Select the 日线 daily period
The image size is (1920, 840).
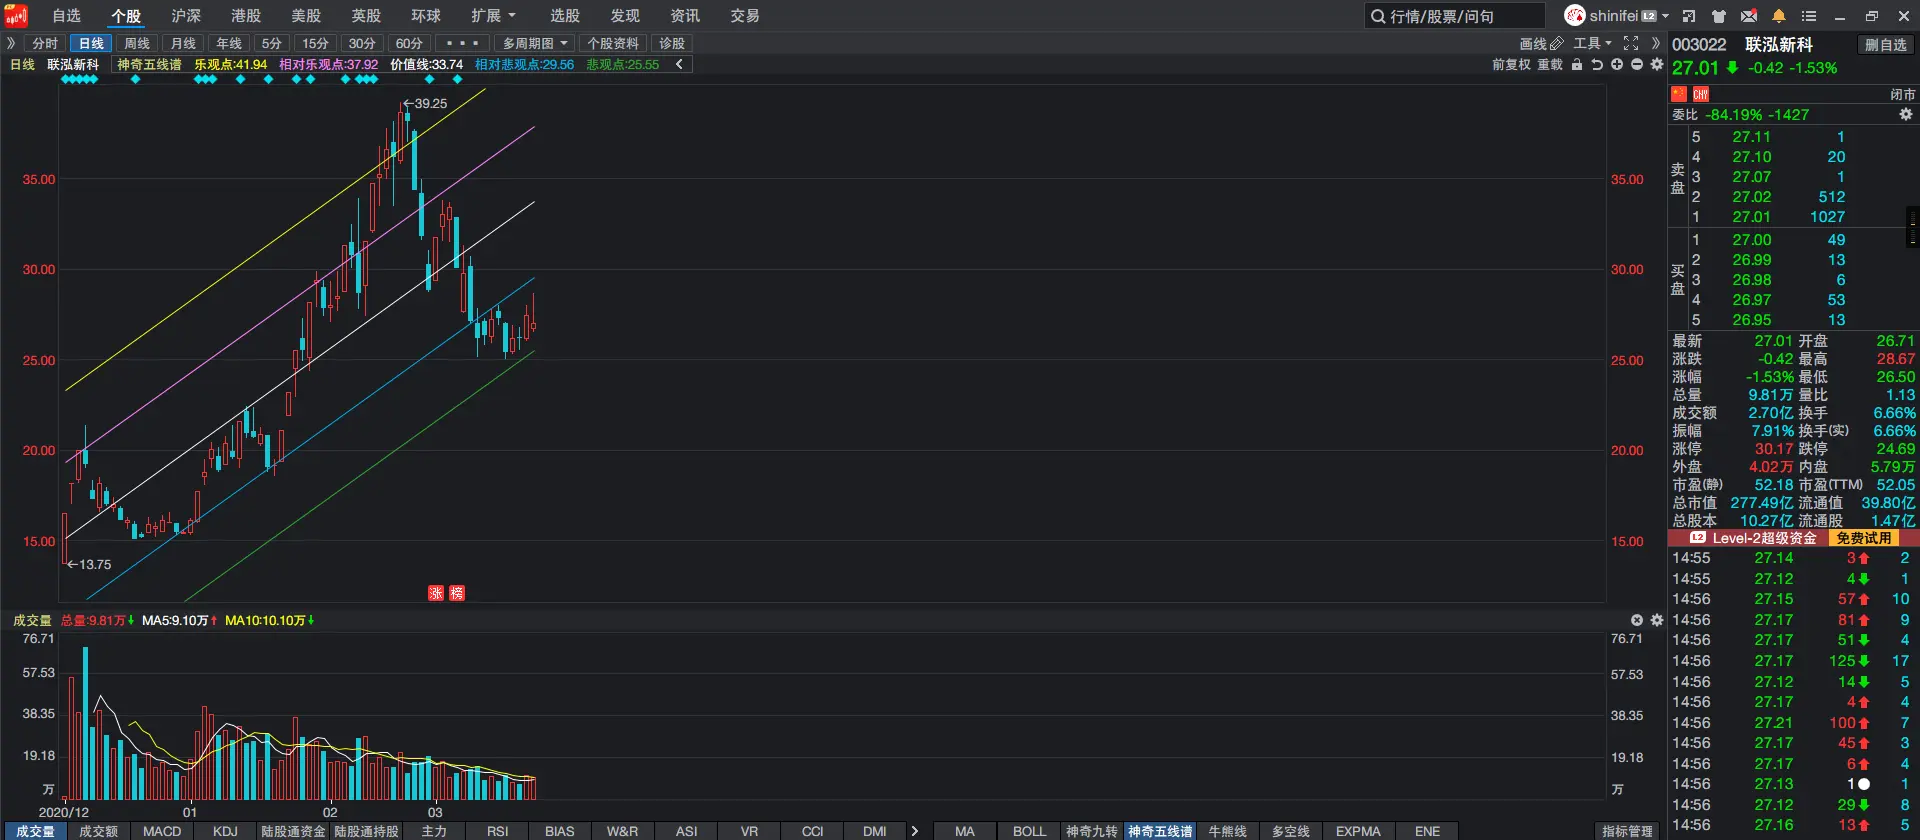[91, 44]
